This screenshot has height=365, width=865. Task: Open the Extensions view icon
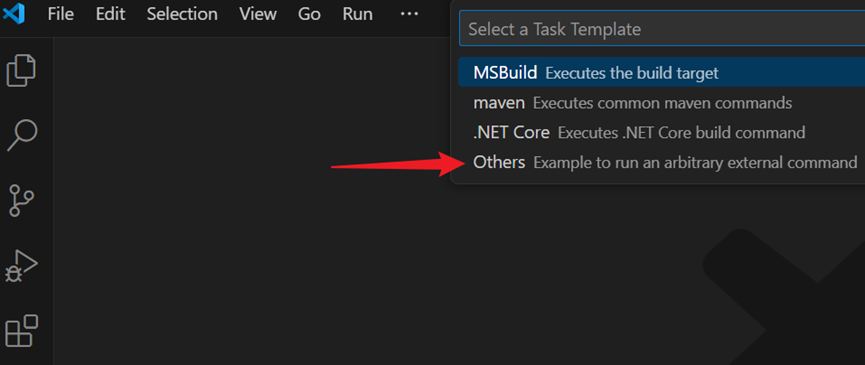(x=22, y=330)
